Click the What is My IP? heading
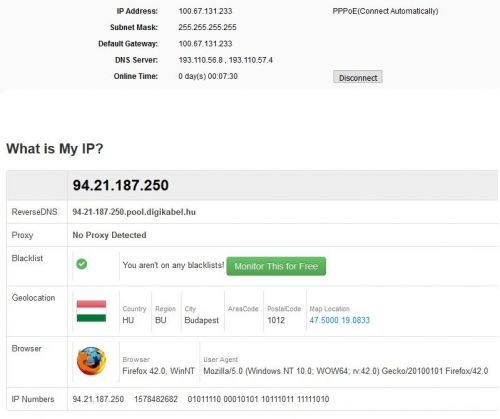500x419 pixels. pos(55,149)
